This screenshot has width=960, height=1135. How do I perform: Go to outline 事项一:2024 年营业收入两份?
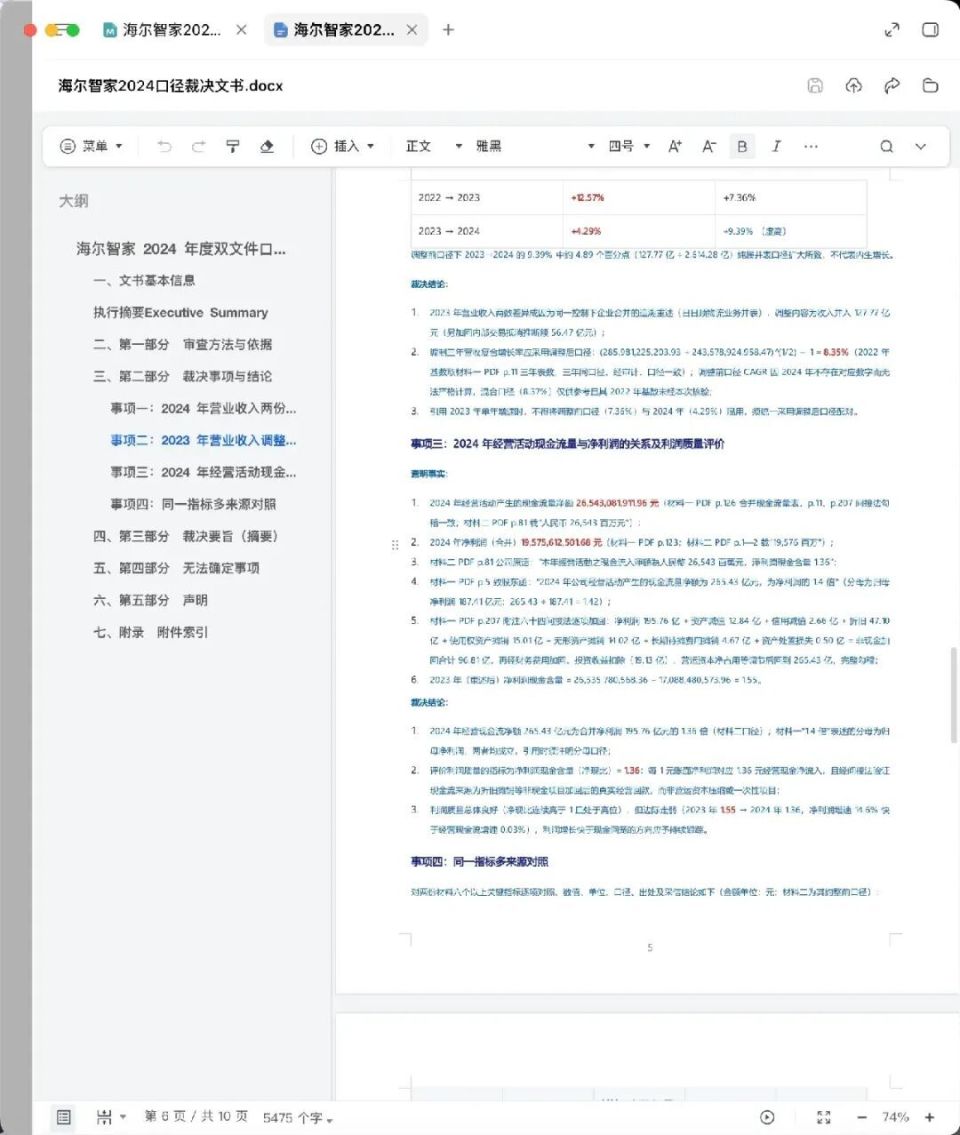[x=203, y=408]
